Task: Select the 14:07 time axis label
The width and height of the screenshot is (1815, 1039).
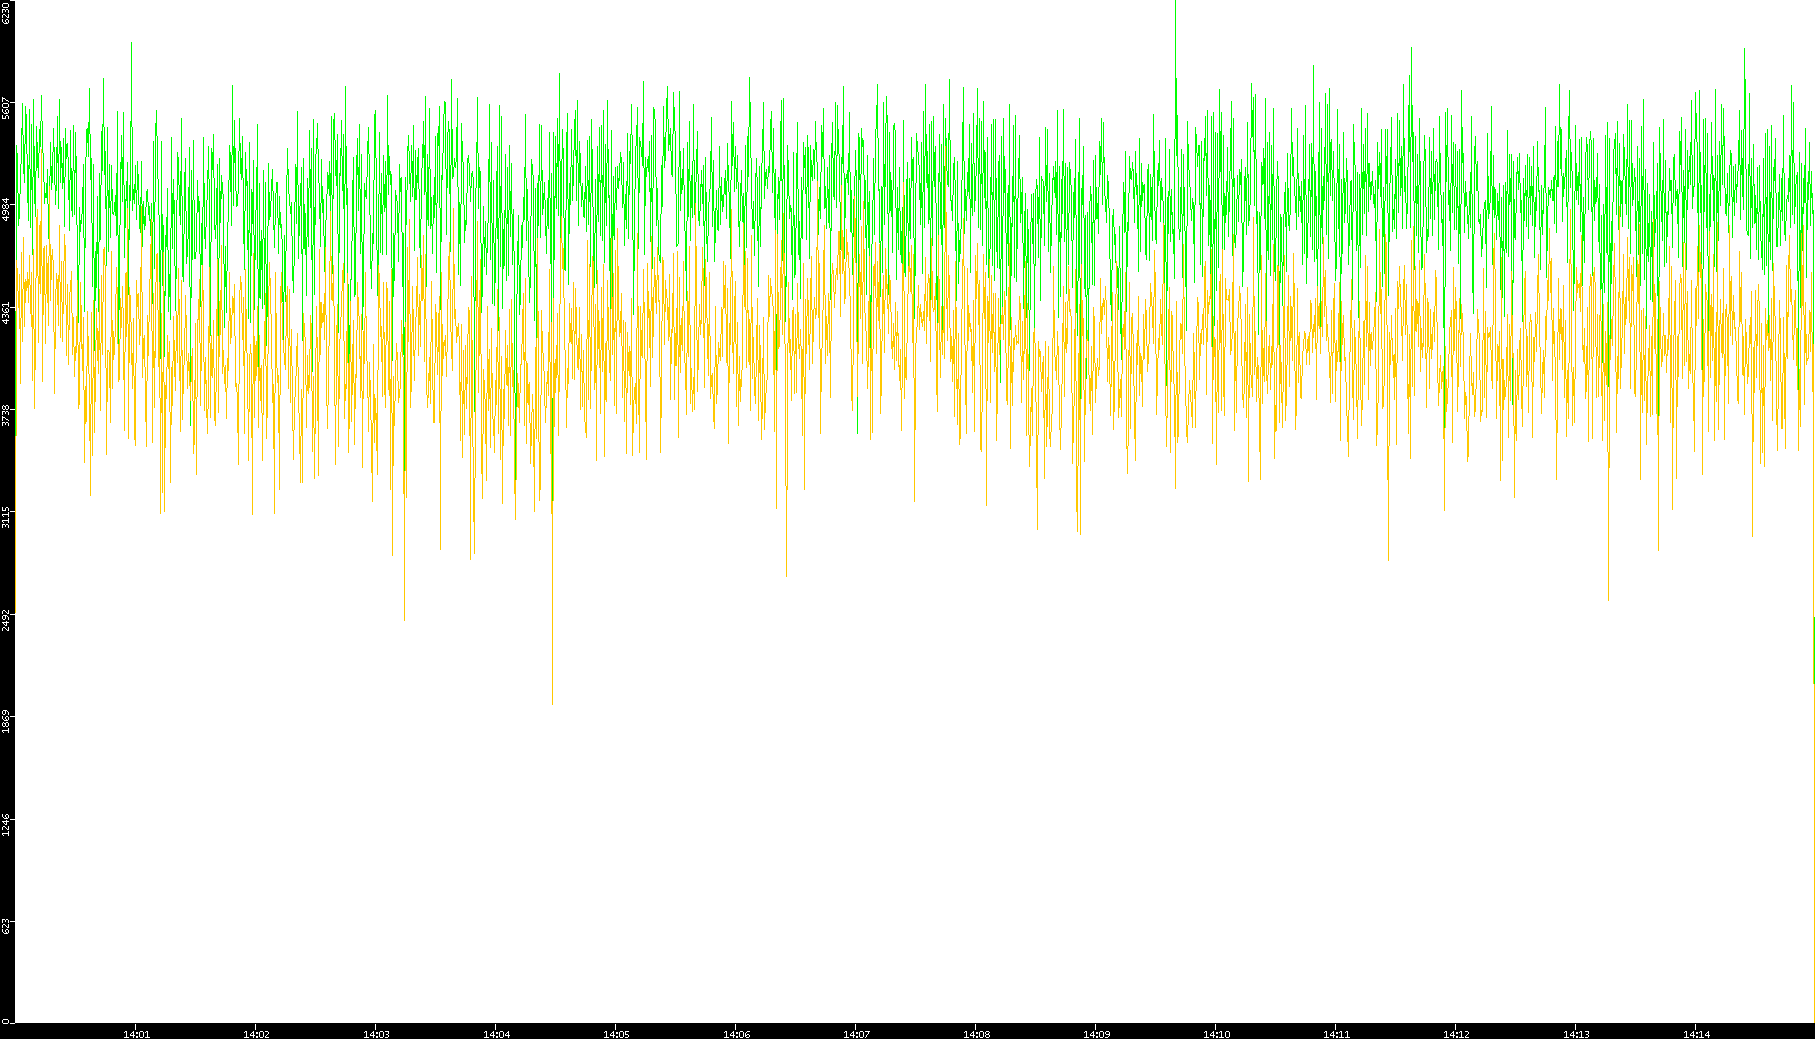Action: coord(856,1034)
